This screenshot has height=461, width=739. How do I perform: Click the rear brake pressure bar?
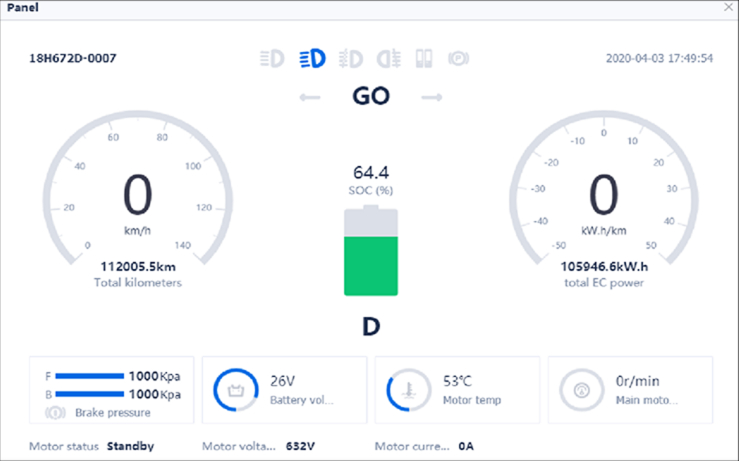click(x=89, y=394)
